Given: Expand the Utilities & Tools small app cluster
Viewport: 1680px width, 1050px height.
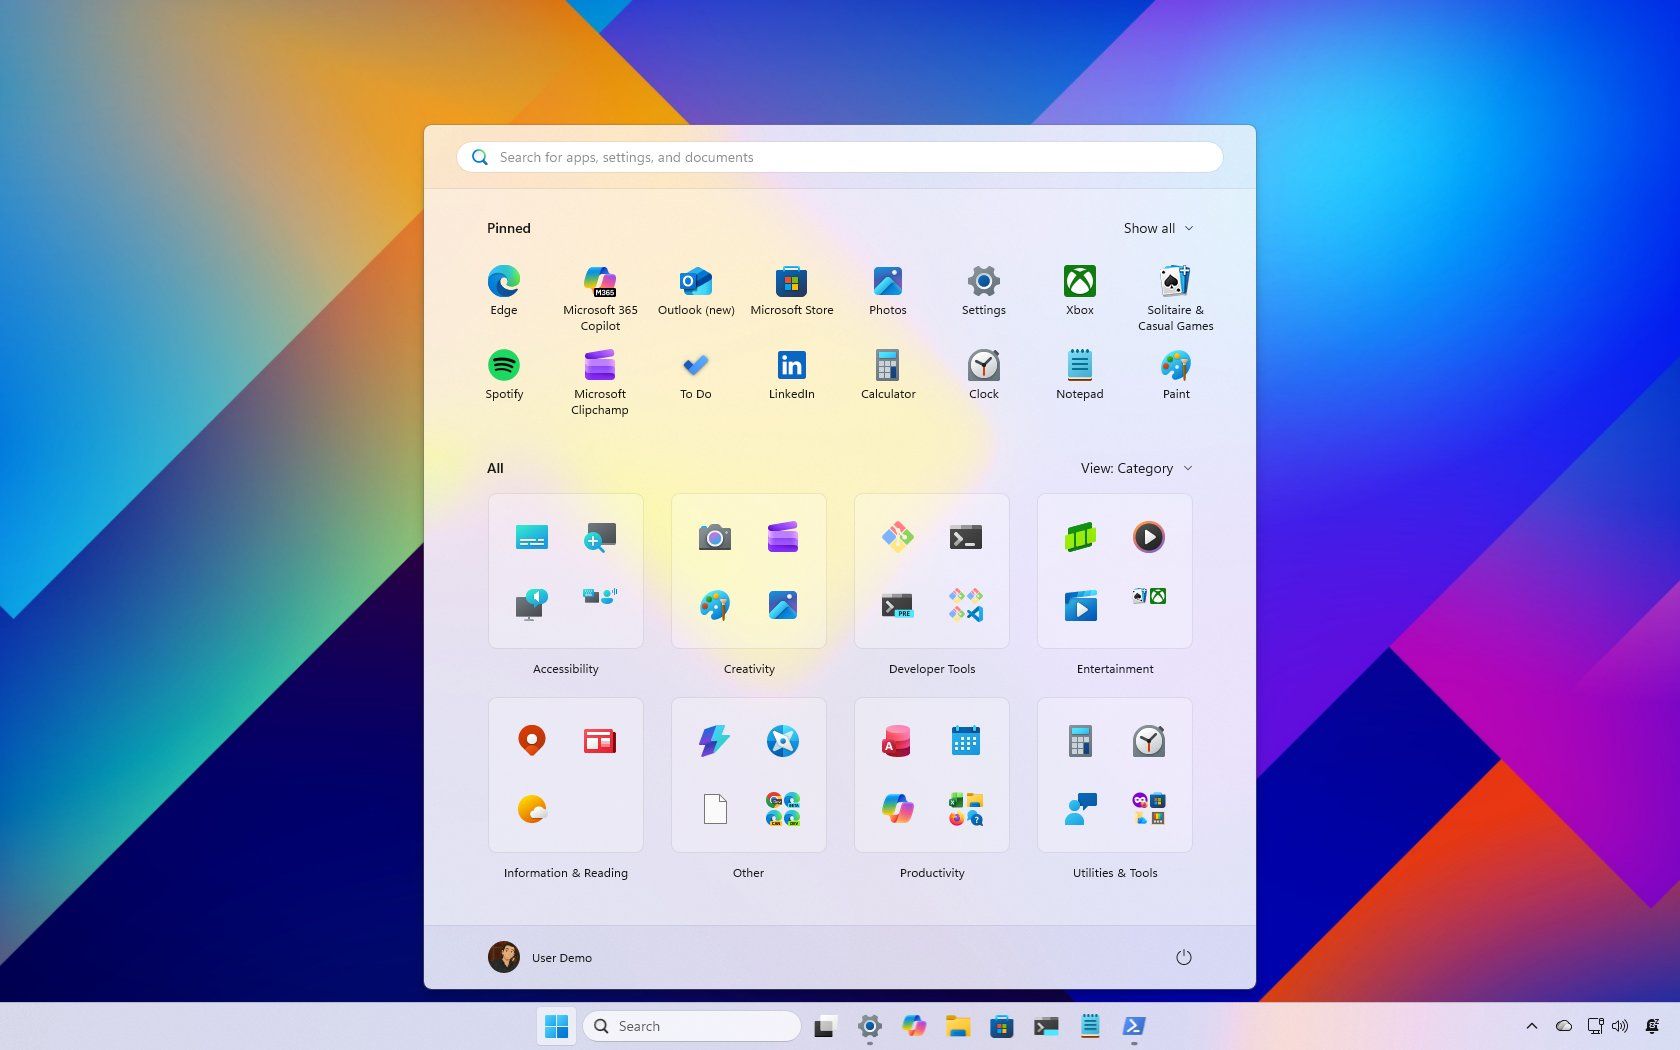Looking at the screenshot, I should pos(1149,809).
